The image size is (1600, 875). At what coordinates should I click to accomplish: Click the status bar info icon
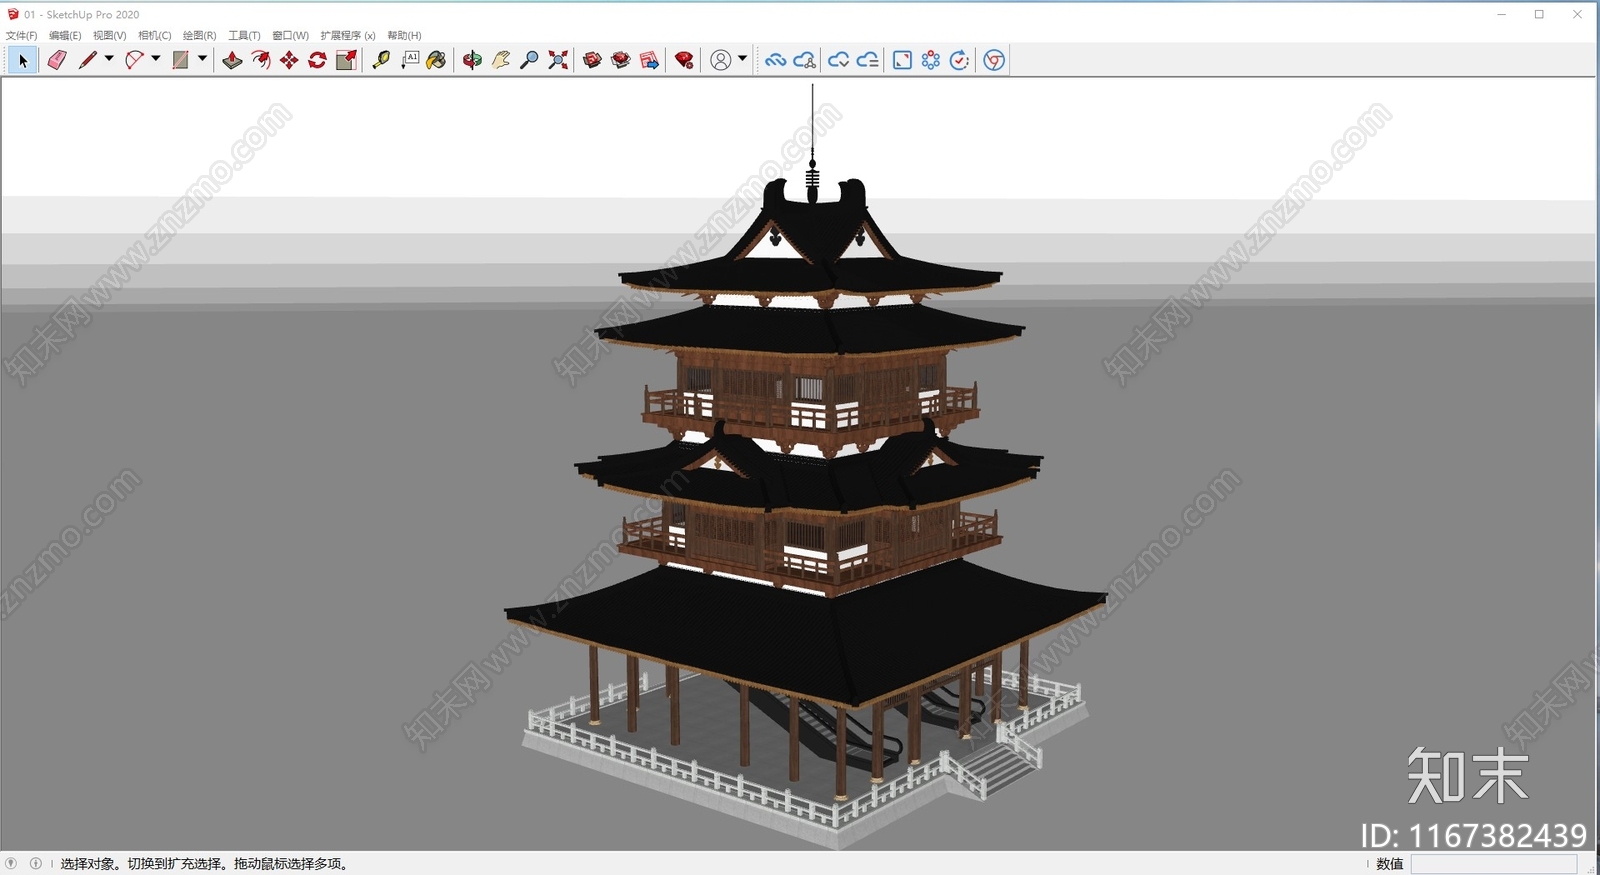click(36, 863)
